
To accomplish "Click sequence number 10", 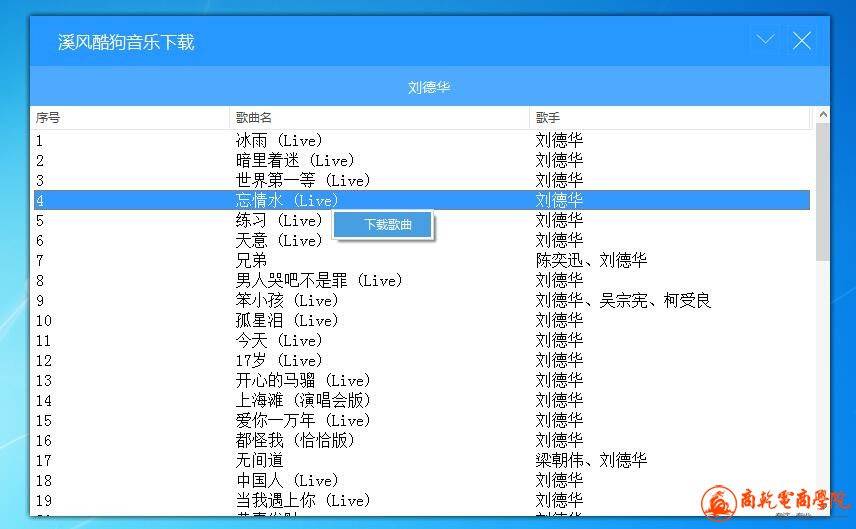I will point(44,321).
